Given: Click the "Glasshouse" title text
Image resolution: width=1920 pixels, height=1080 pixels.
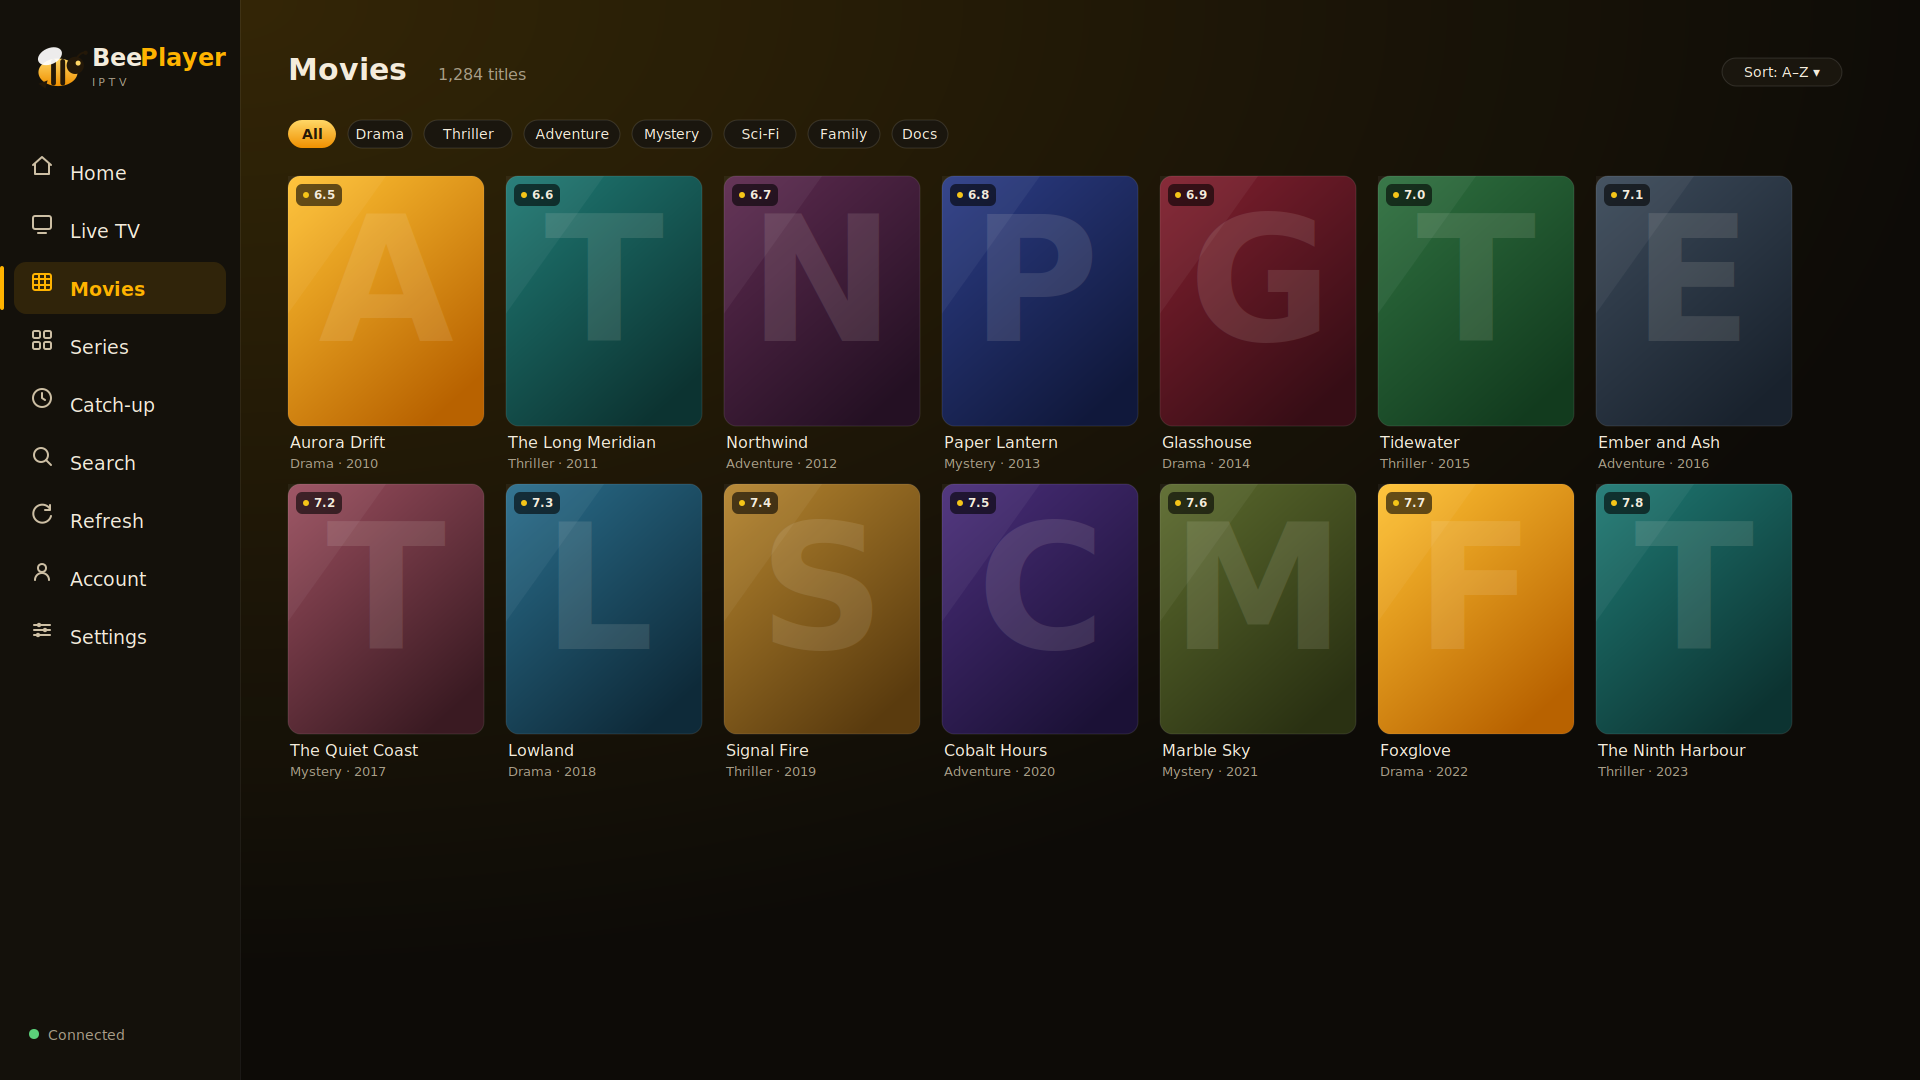Looking at the screenshot, I should click(1207, 442).
